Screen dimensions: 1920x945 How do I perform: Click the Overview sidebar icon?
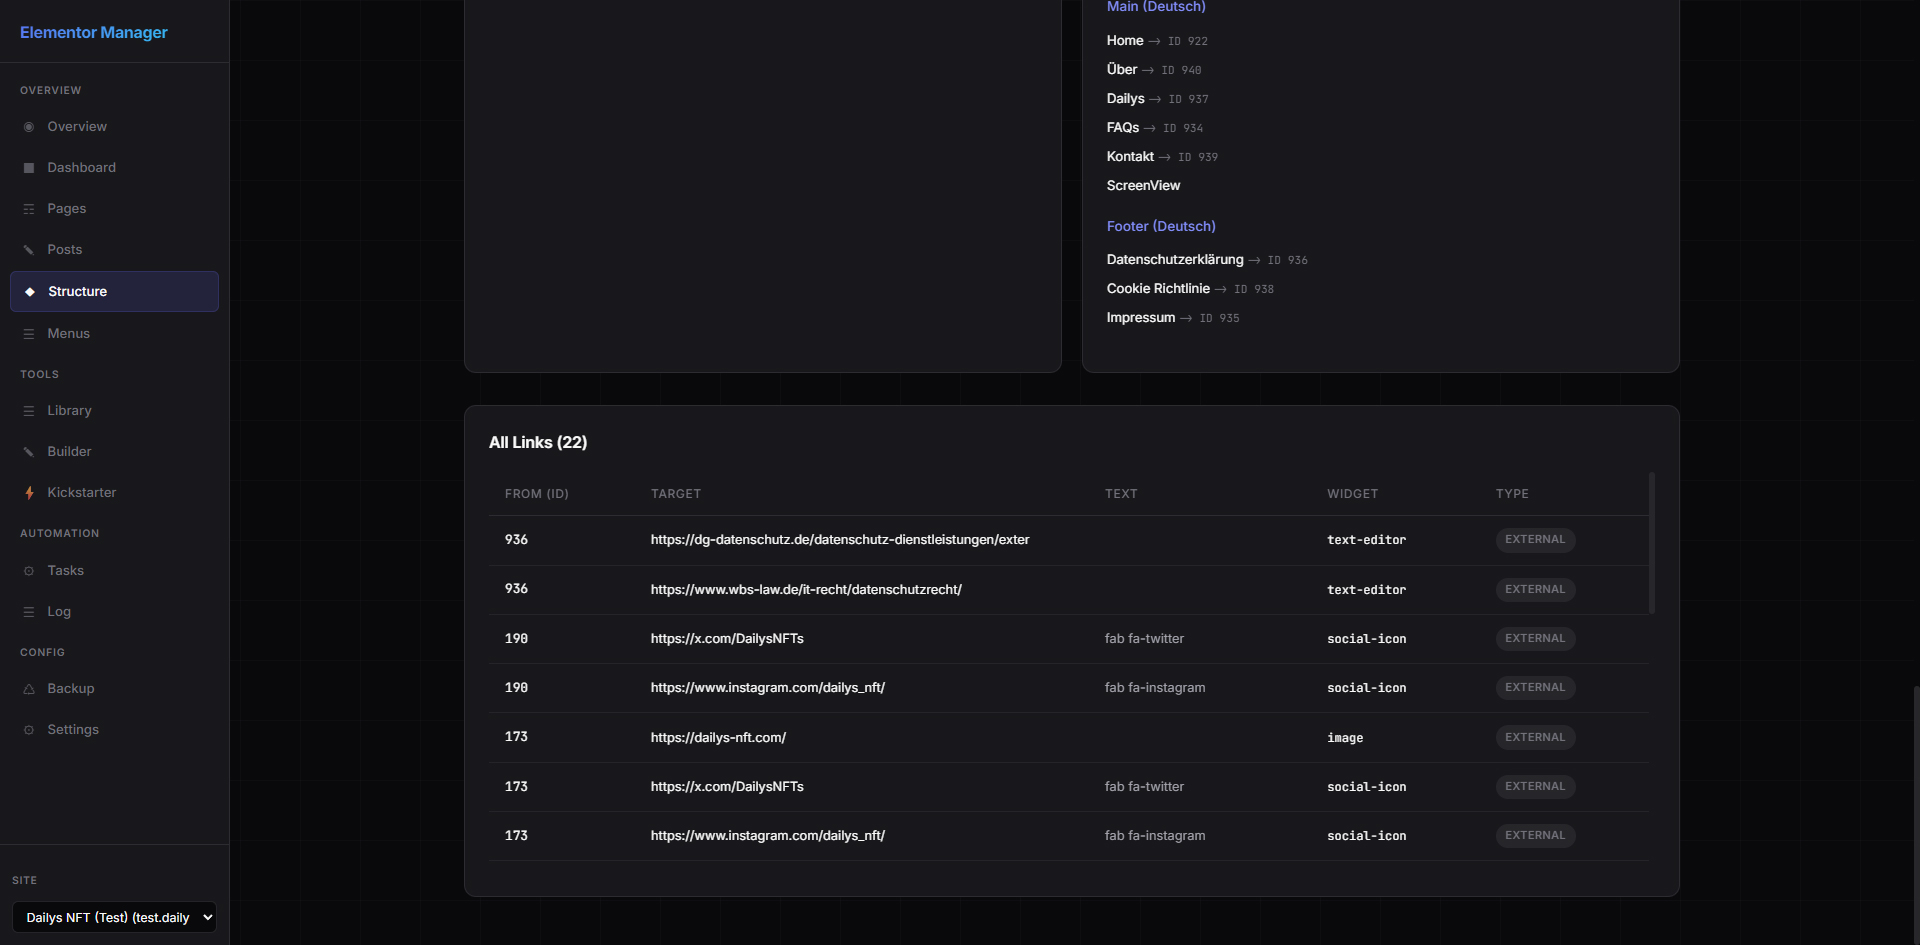point(29,127)
